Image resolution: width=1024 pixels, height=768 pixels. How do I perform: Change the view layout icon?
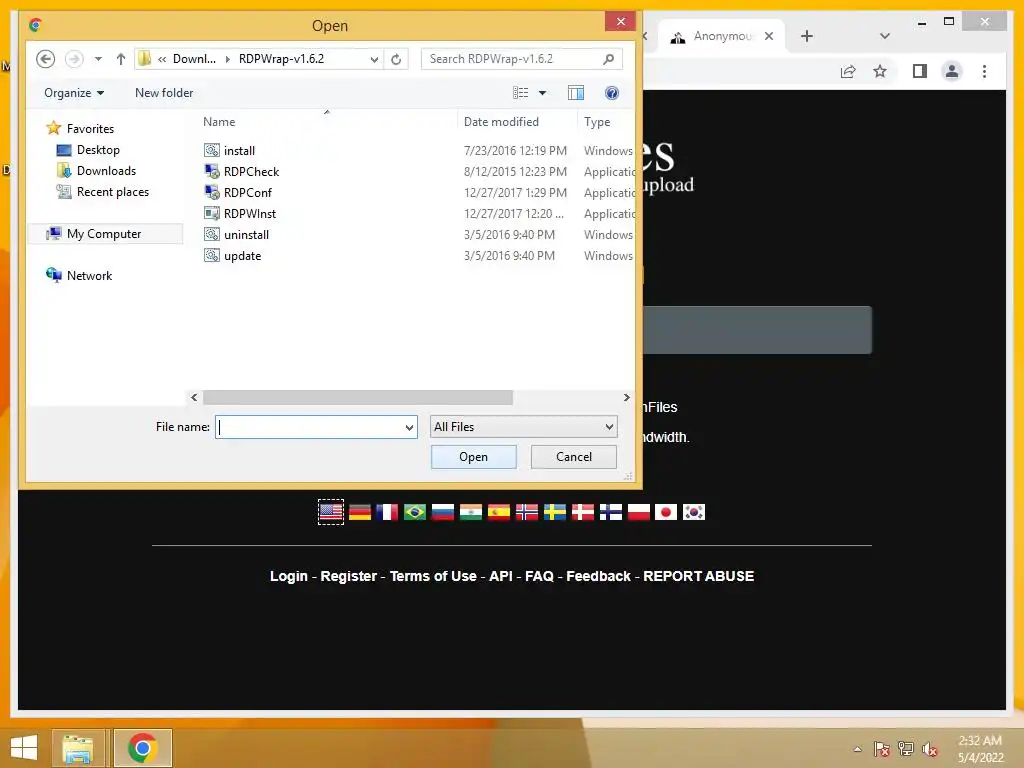pos(520,93)
